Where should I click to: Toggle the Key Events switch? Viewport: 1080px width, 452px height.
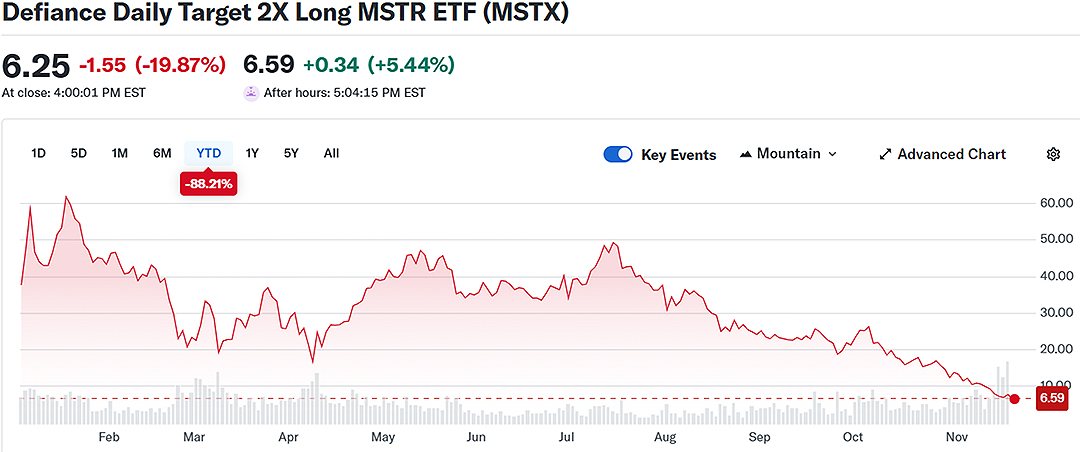click(618, 154)
